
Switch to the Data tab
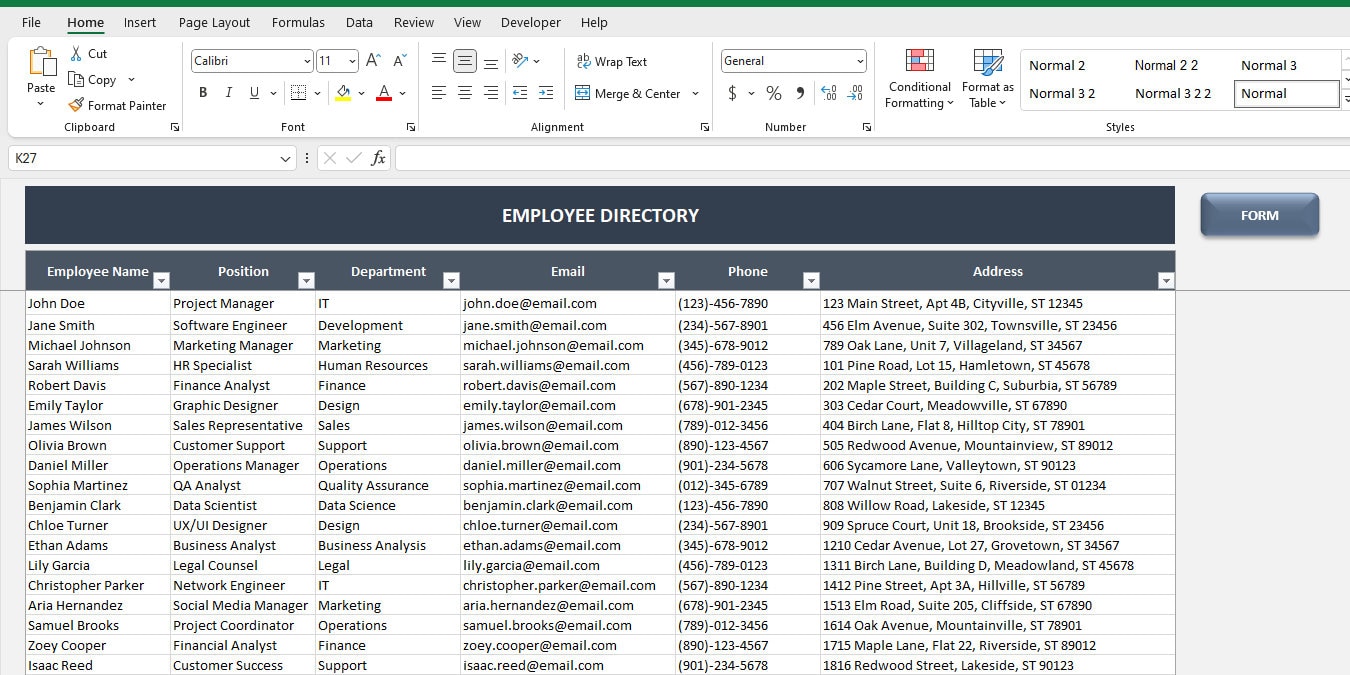pyautogui.click(x=359, y=22)
